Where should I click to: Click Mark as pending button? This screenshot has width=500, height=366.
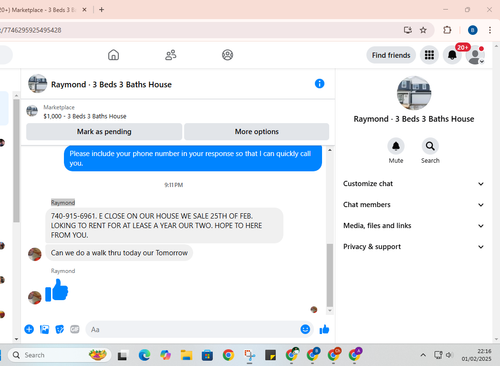tap(104, 132)
